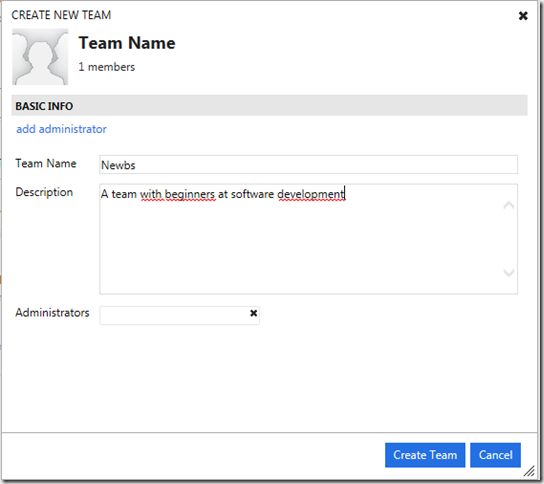Image resolution: width=544 pixels, height=484 pixels.
Task: Click the large Team Name heading
Action: click(x=127, y=43)
